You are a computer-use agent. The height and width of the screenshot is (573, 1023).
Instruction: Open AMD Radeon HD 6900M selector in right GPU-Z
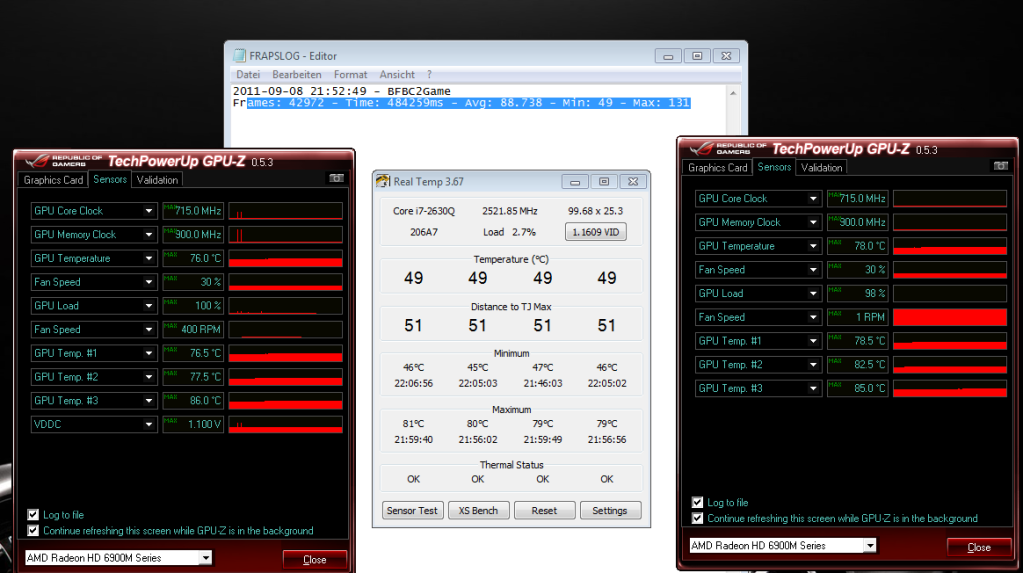coord(782,545)
